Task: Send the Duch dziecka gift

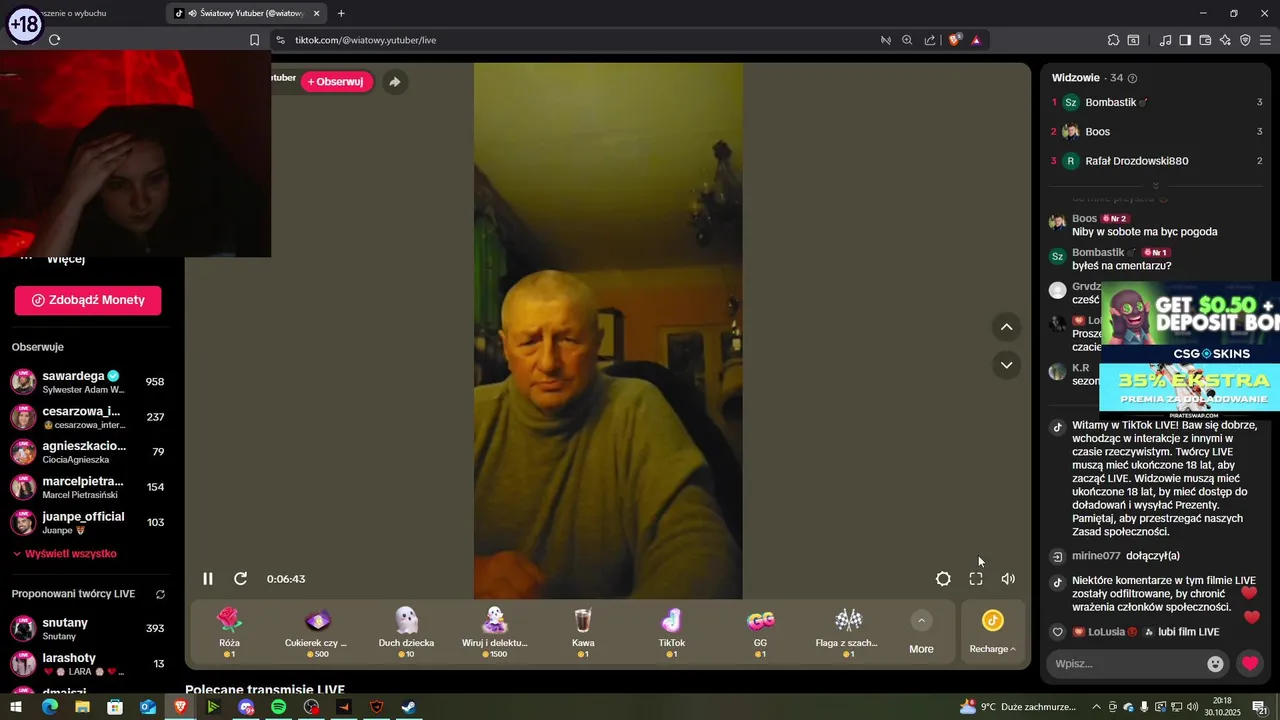Action: [406, 632]
